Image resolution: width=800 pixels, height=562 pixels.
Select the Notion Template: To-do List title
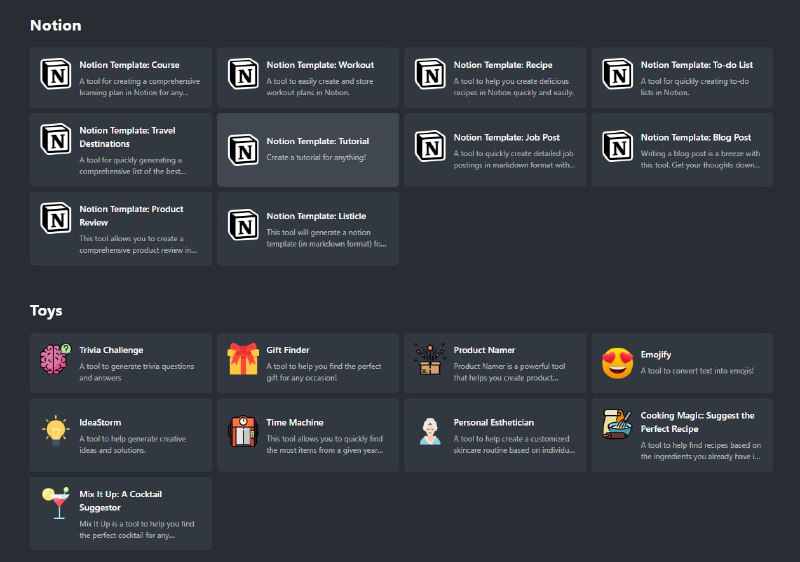click(x=696, y=65)
